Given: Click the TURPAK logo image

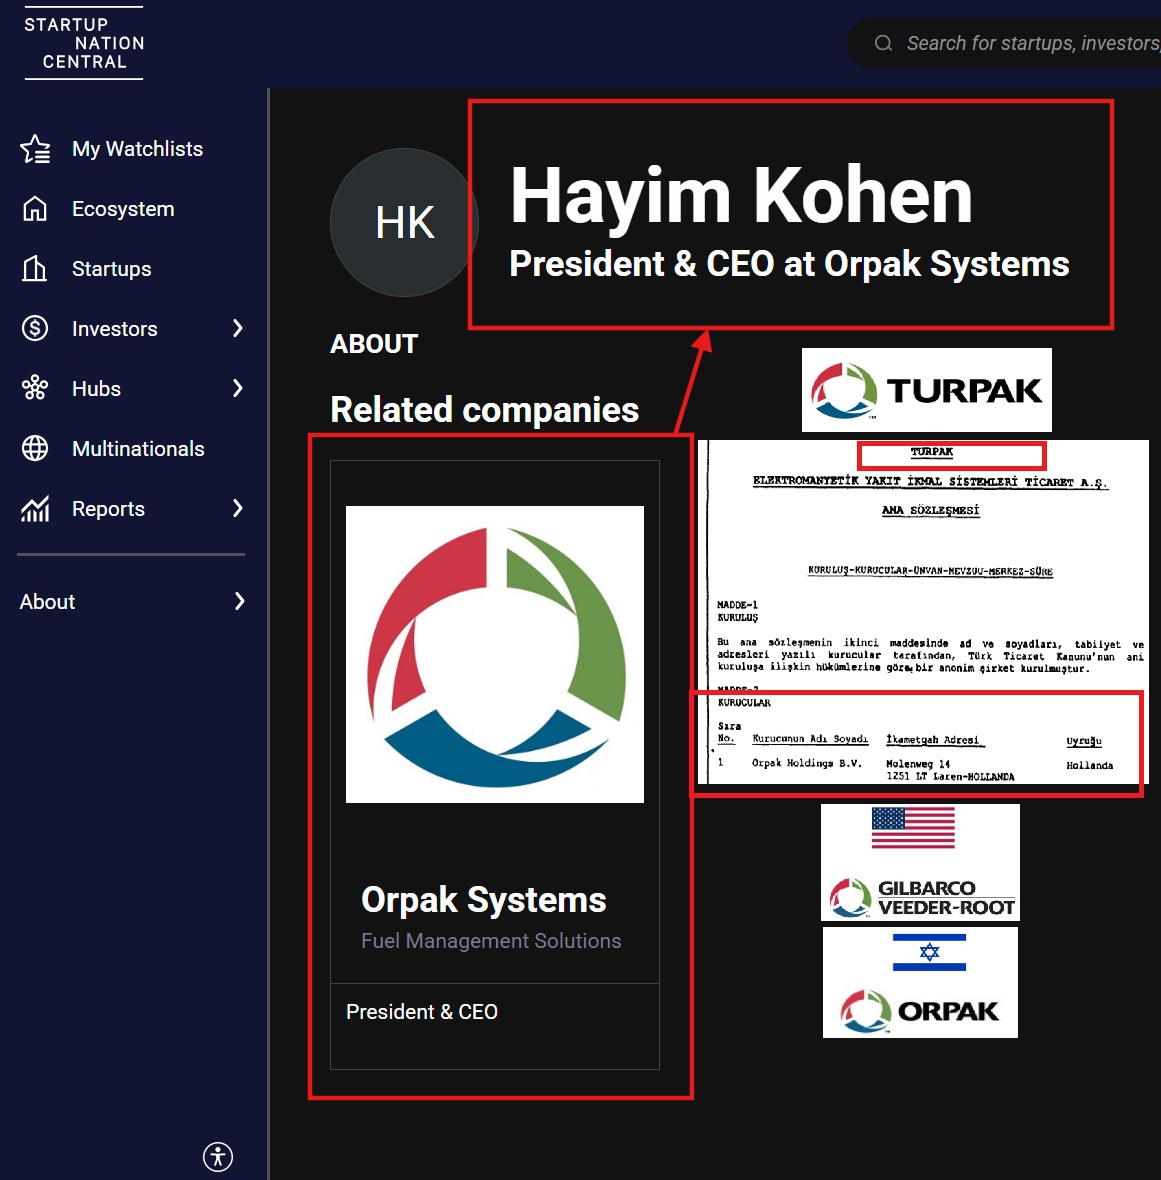Looking at the screenshot, I should [x=927, y=390].
